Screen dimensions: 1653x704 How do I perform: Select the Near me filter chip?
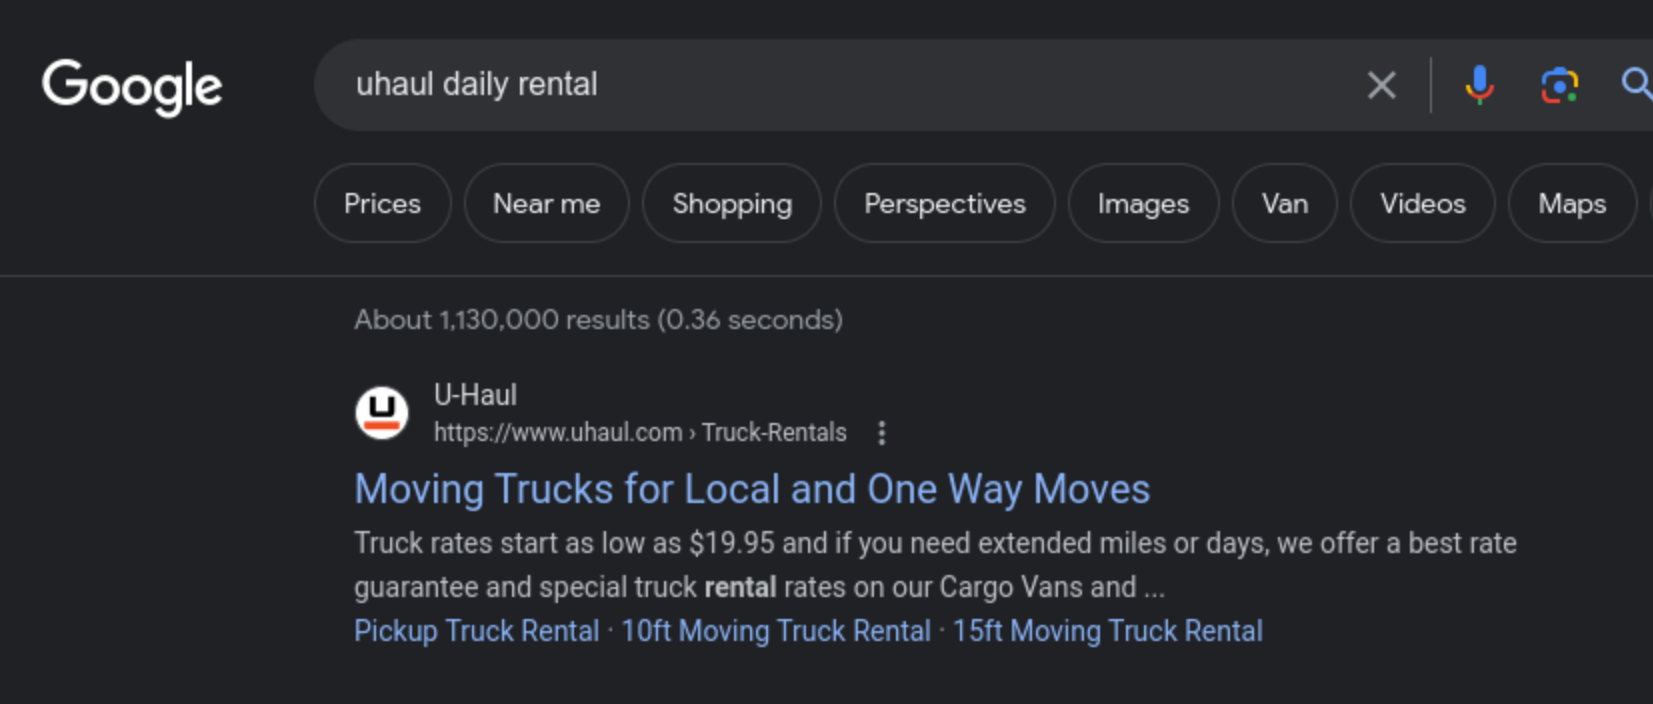pyautogui.click(x=546, y=204)
